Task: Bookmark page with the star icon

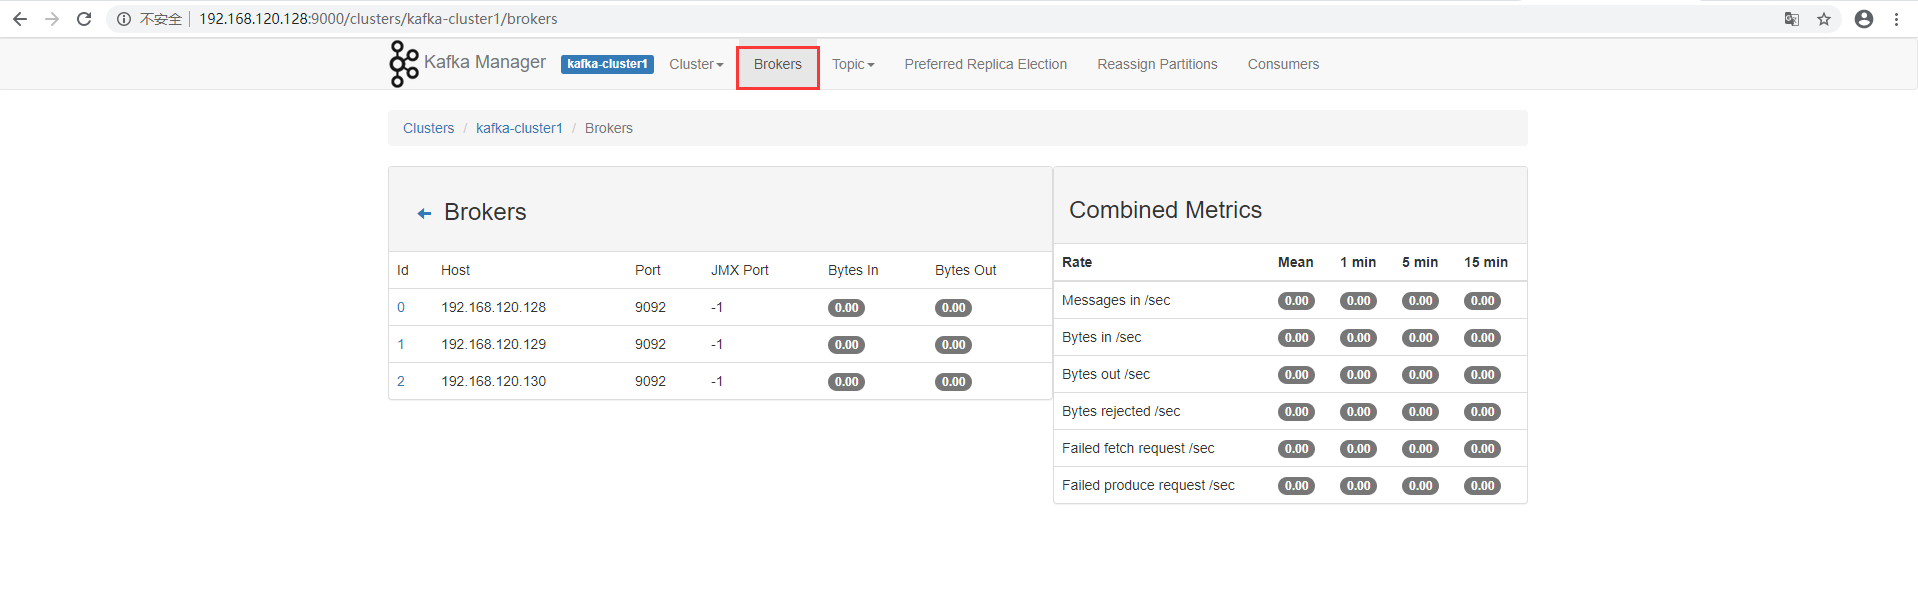Action: click(x=1824, y=19)
